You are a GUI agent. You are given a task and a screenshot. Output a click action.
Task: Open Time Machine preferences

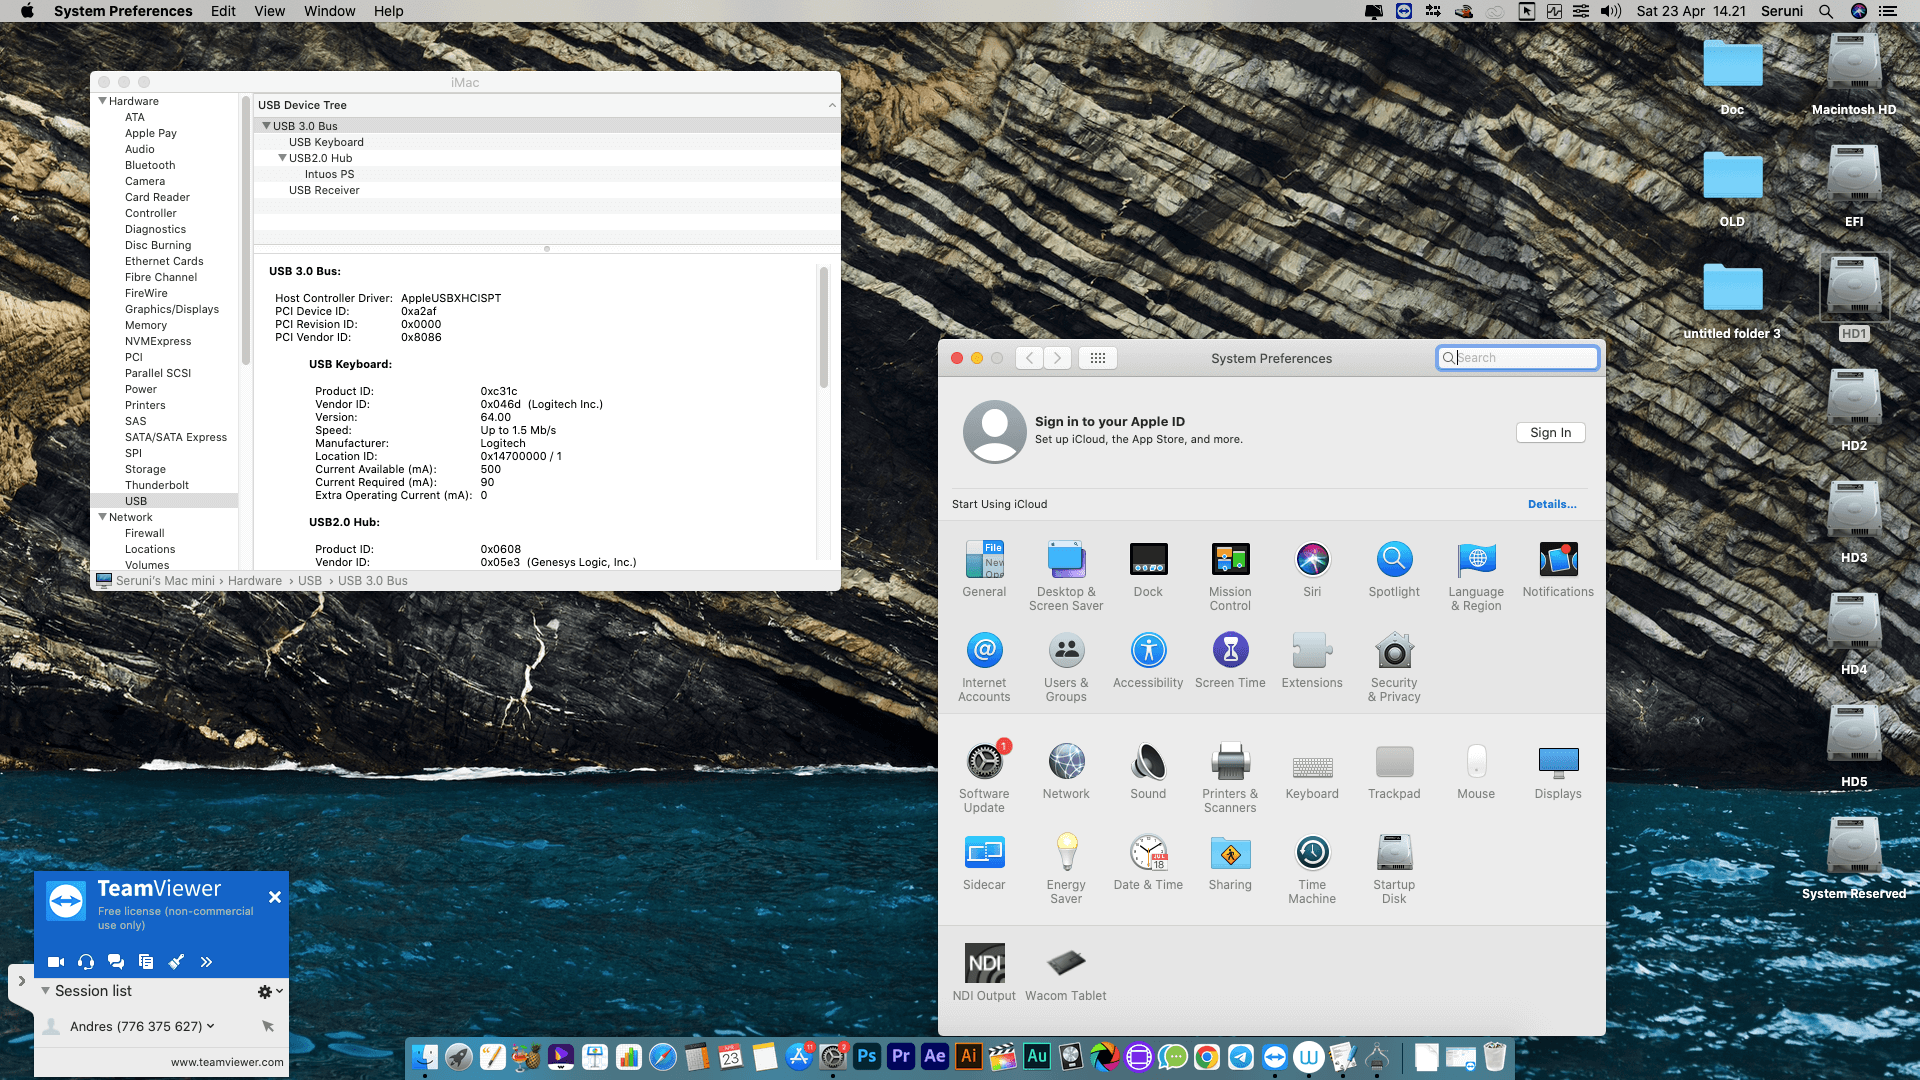1312,869
